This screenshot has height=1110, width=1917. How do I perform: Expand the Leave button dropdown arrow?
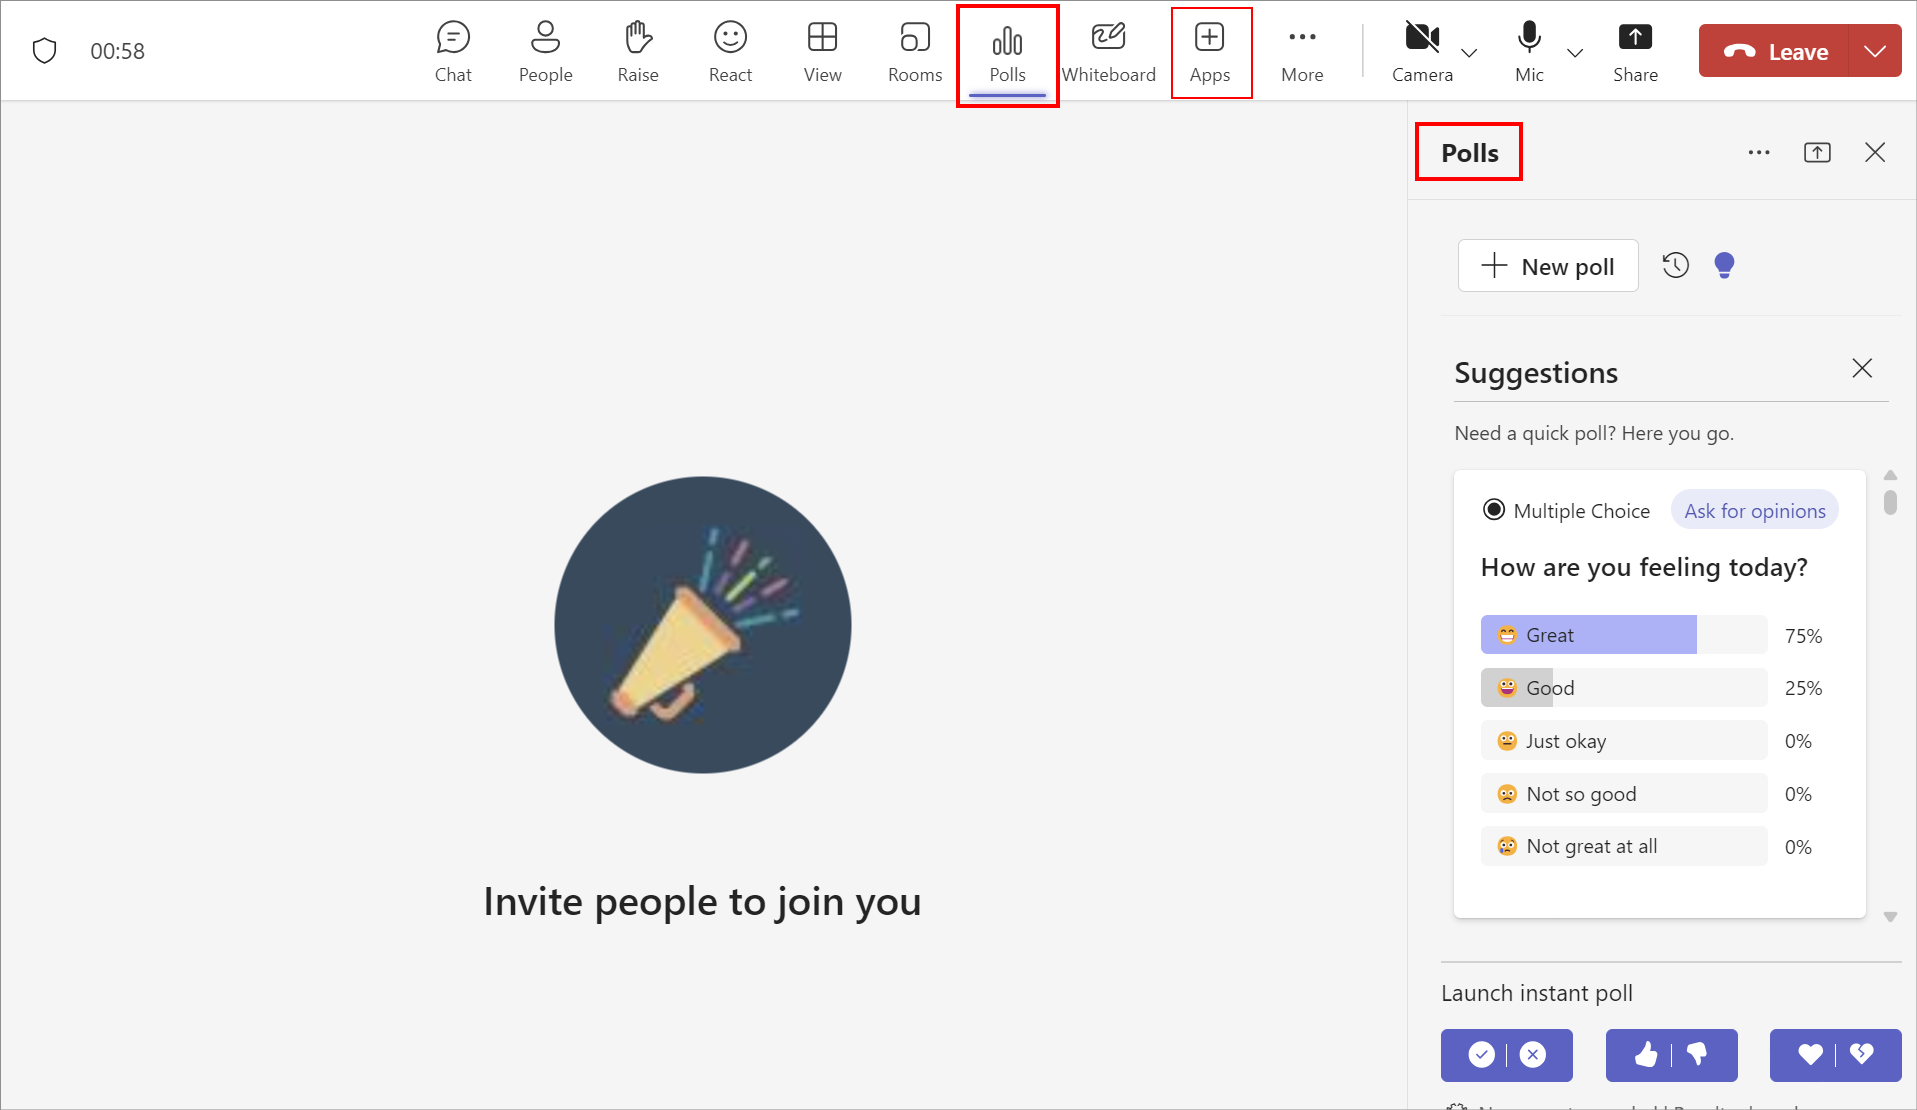click(x=1875, y=51)
